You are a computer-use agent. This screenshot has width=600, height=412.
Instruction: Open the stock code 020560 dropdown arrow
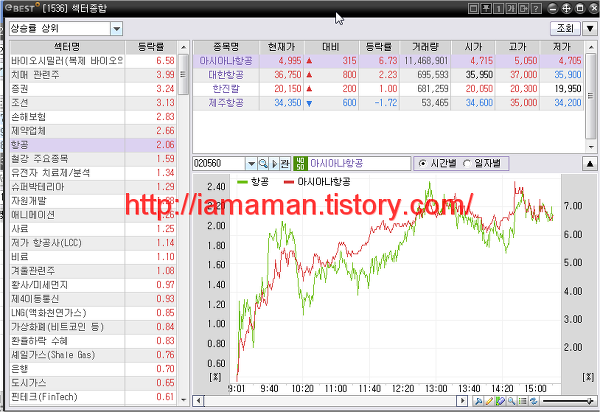[x=251, y=164]
